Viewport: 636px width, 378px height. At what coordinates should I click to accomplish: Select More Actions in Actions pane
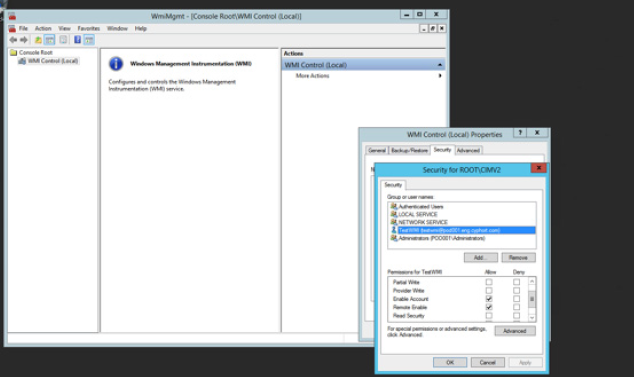pos(312,76)
